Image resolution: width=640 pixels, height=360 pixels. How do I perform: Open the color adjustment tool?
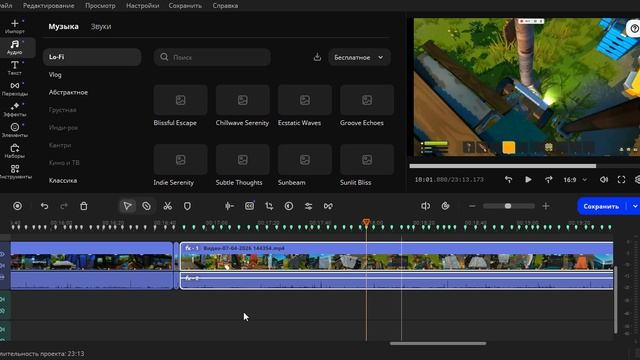coord(289,206)
